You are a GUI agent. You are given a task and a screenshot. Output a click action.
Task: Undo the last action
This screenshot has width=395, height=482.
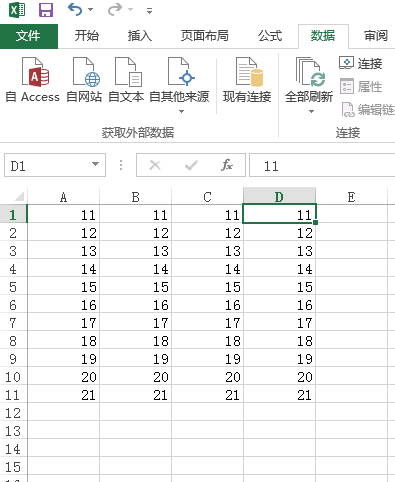(x=75, y=9)
